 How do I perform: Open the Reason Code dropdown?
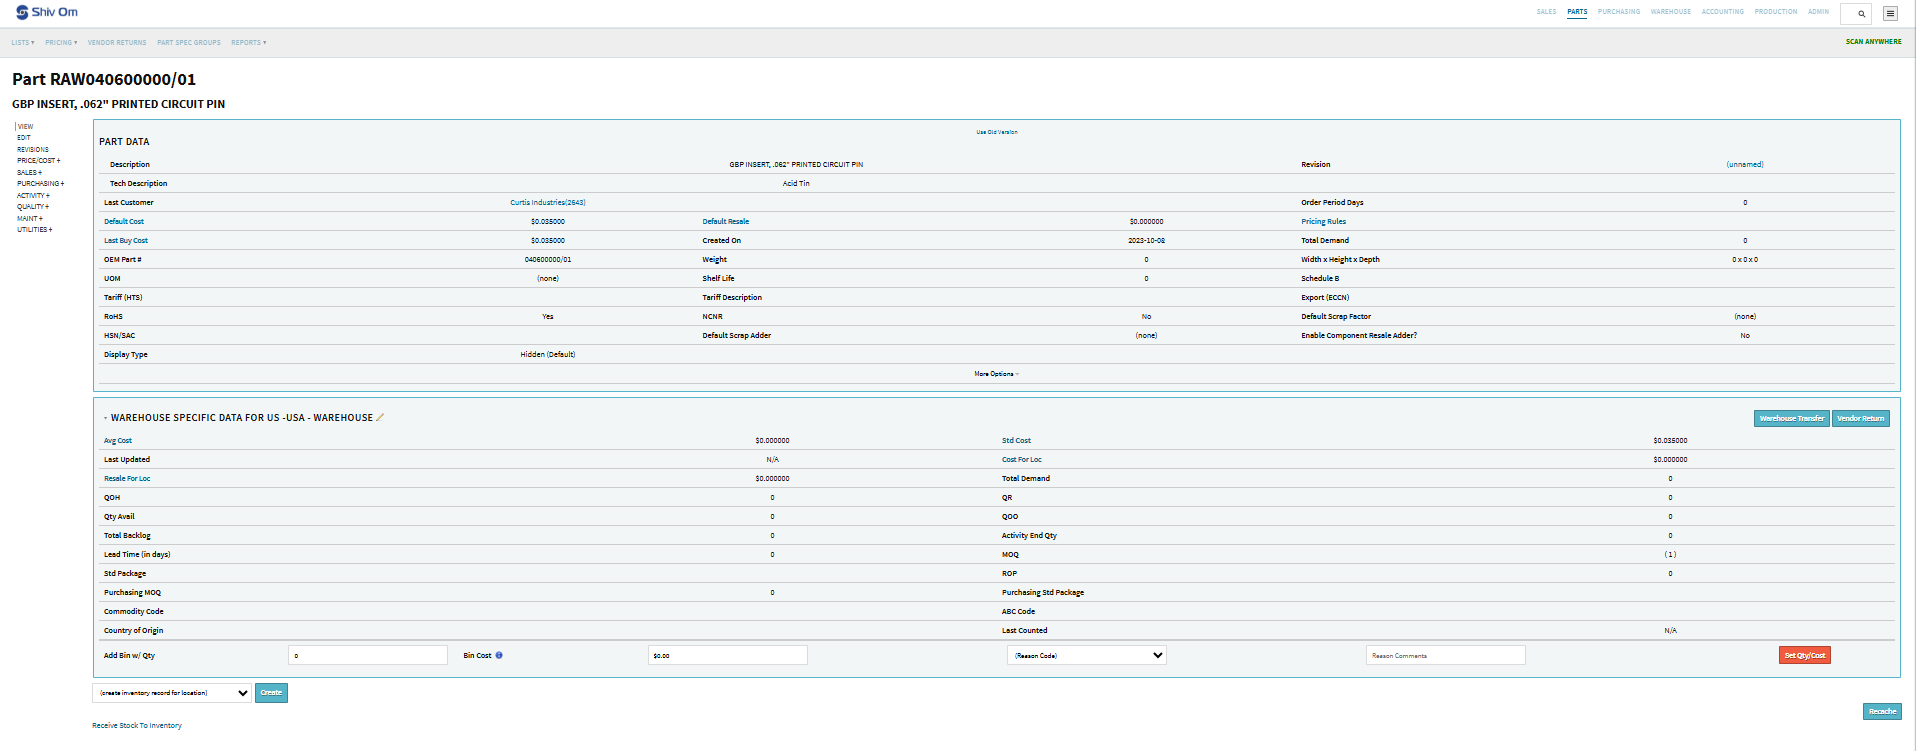(x=1086, y=656)
